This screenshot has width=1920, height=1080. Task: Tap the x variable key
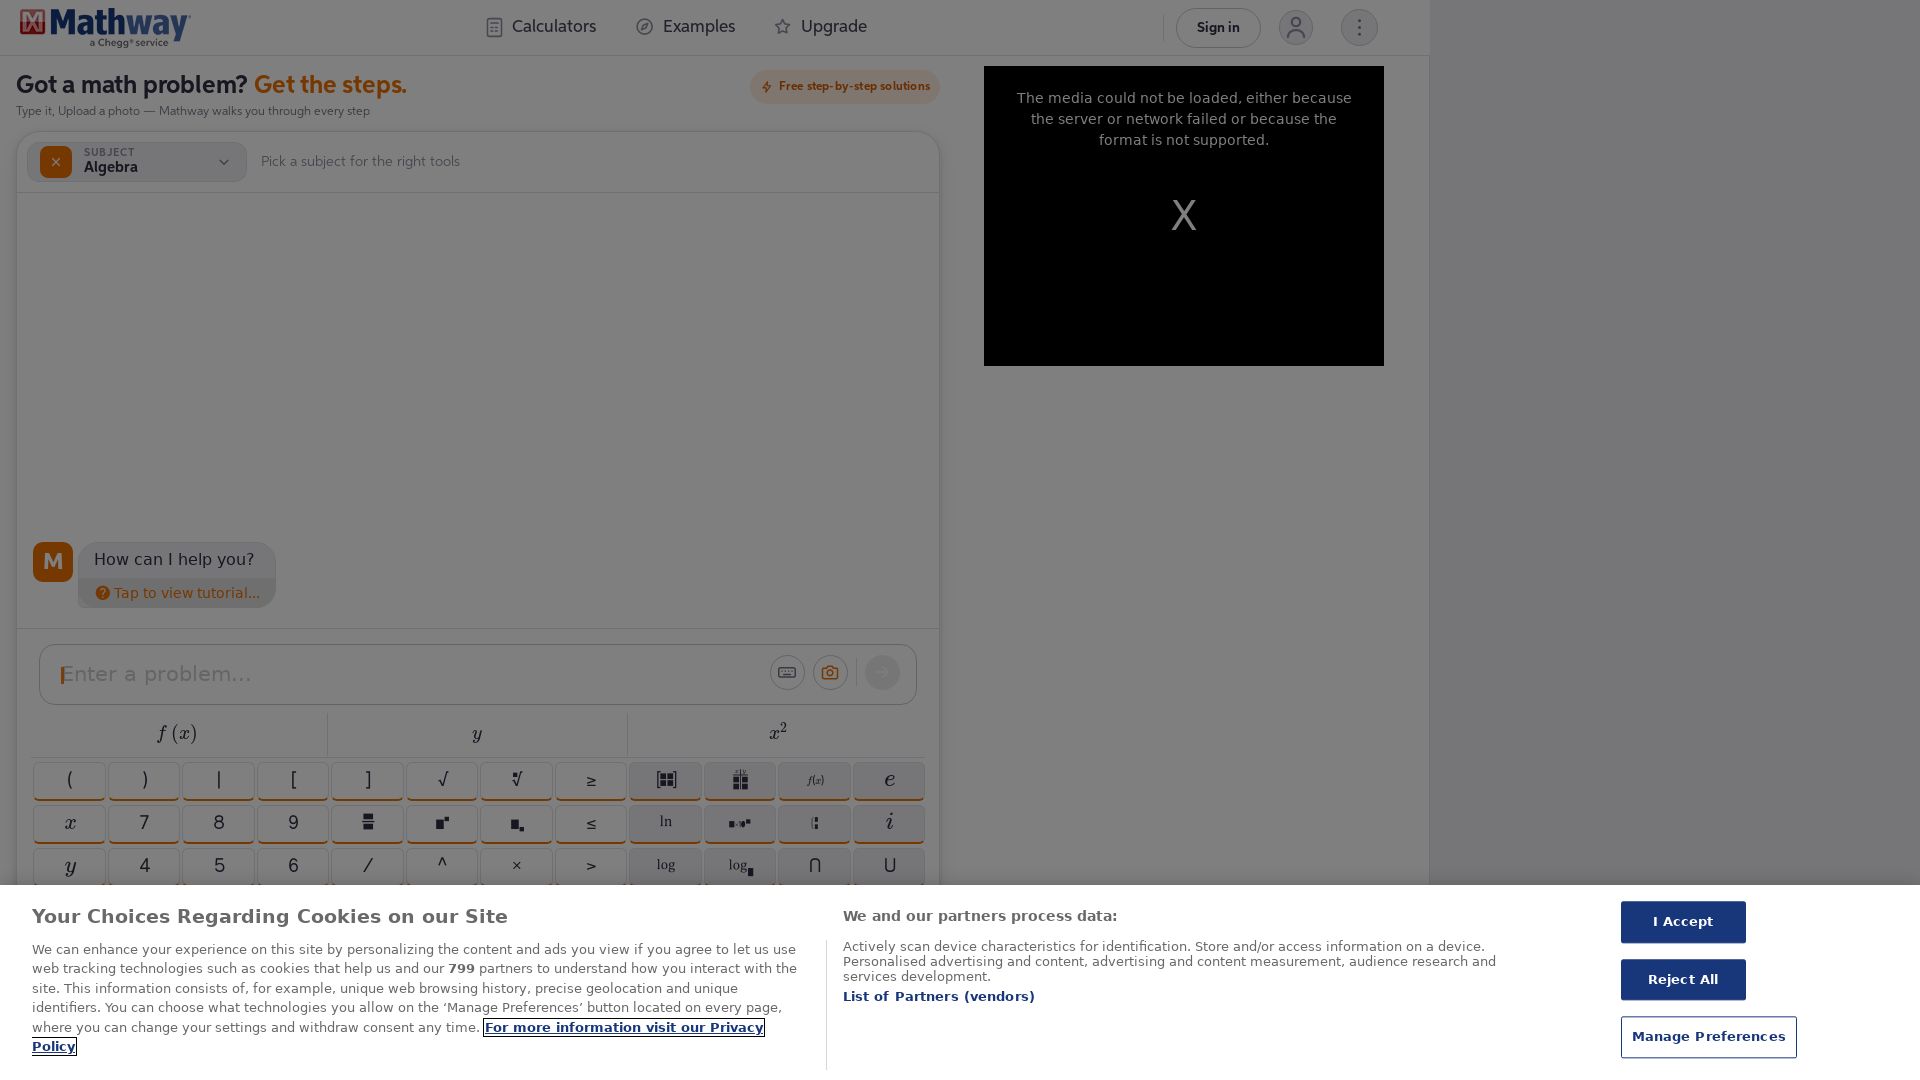click(69, 823)
